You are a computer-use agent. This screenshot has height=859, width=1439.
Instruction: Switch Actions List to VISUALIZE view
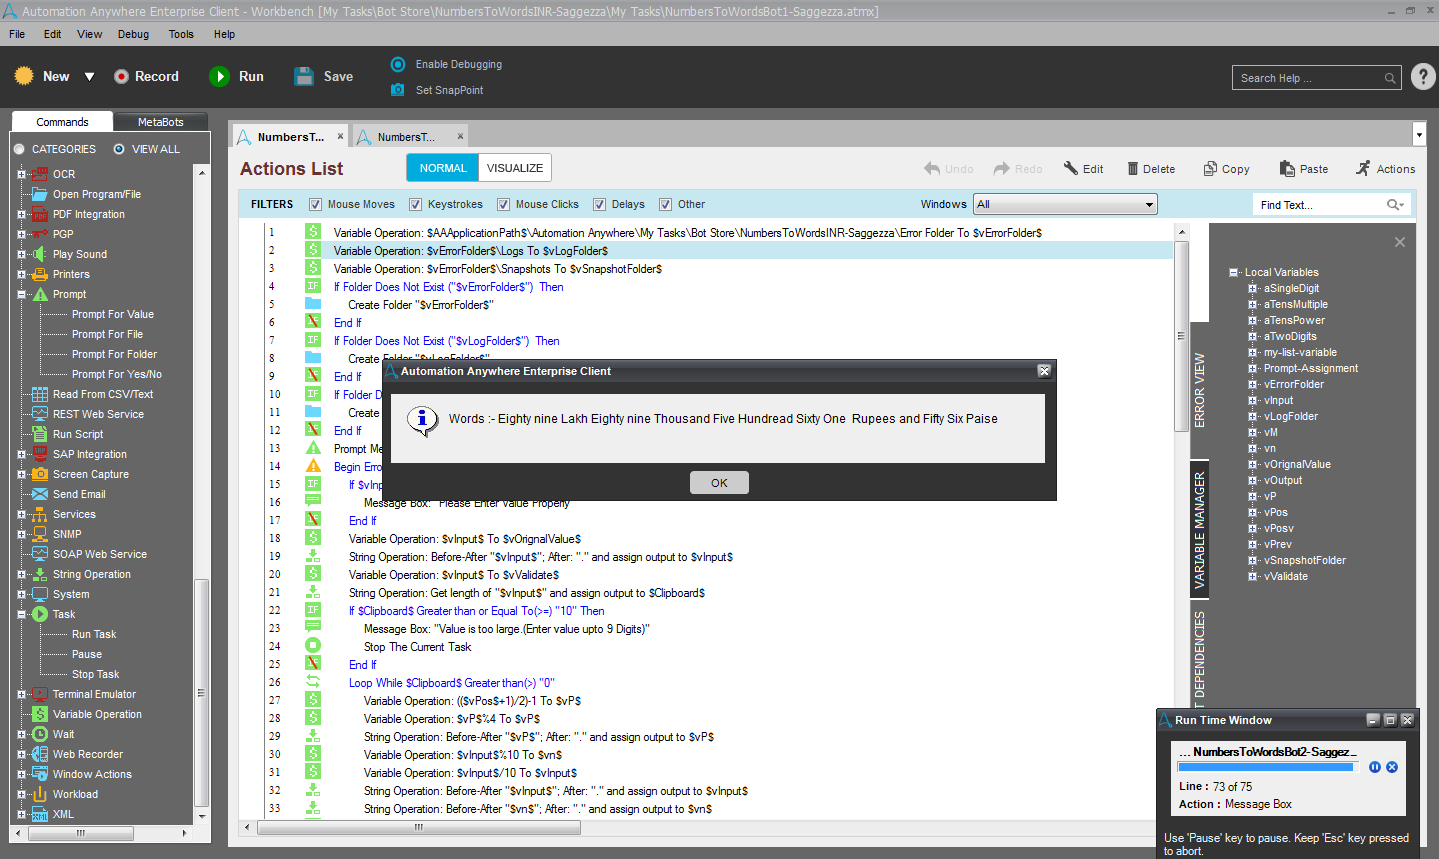[x=515, y=168]
